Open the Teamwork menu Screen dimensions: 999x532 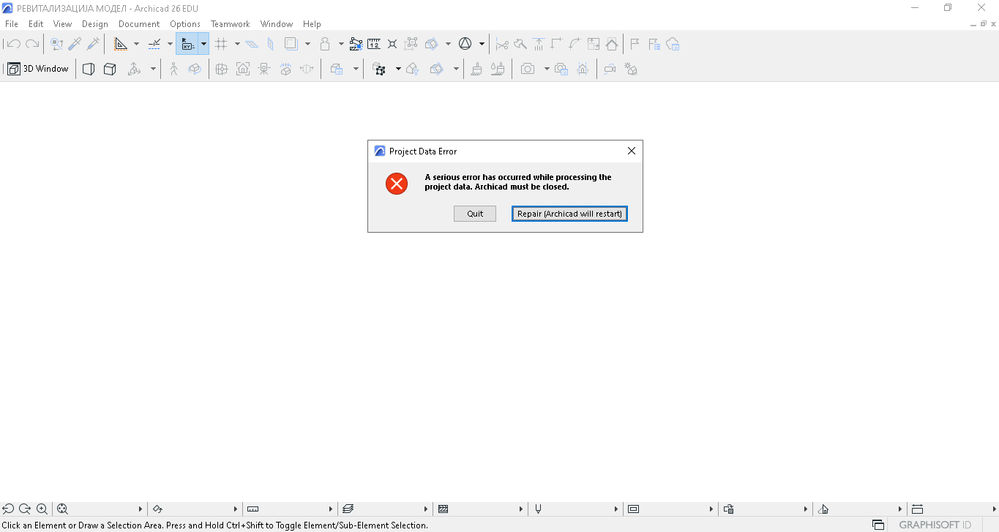(230, 24)
